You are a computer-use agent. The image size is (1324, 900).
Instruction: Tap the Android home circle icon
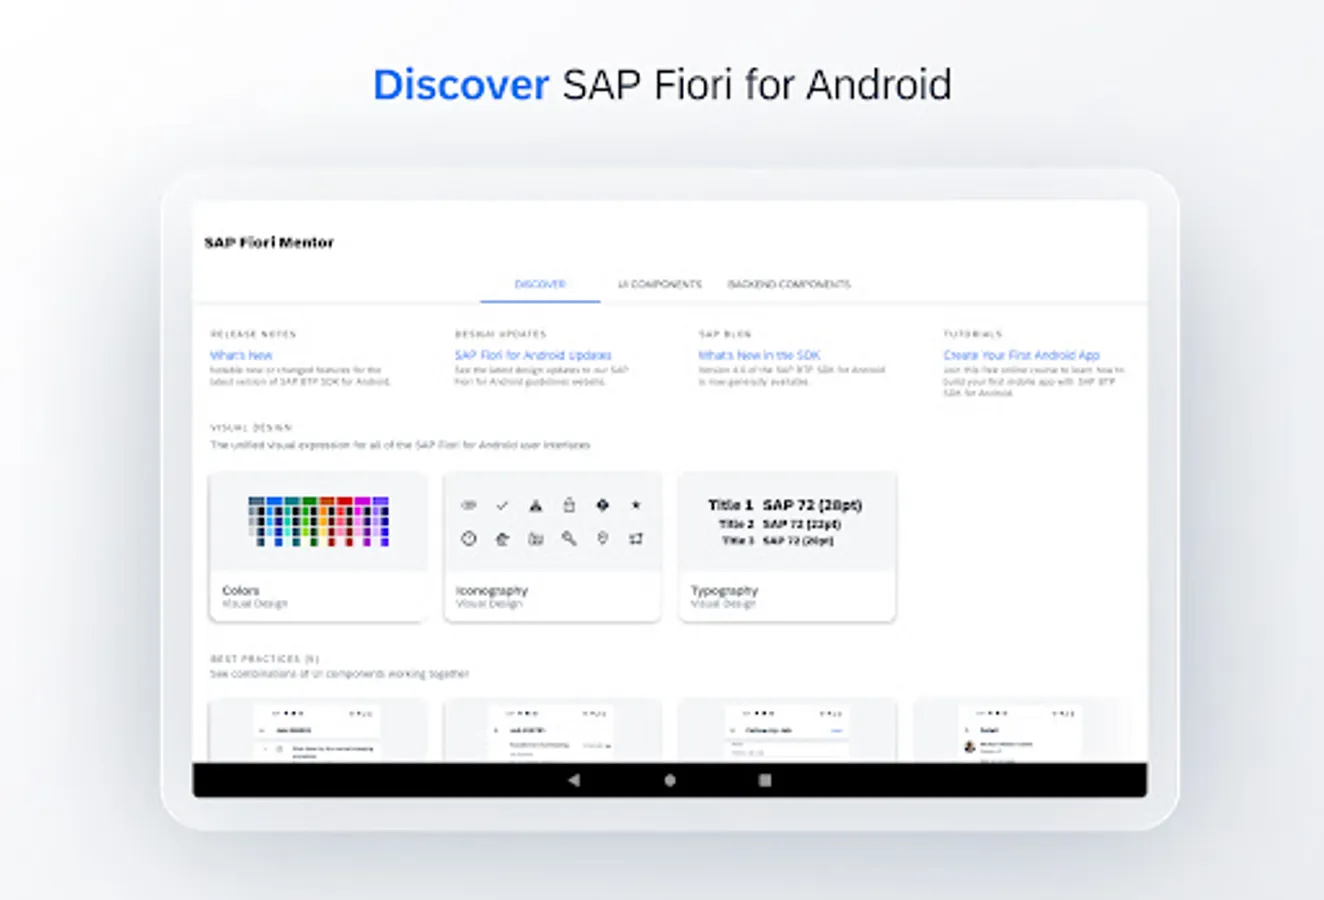670,780
